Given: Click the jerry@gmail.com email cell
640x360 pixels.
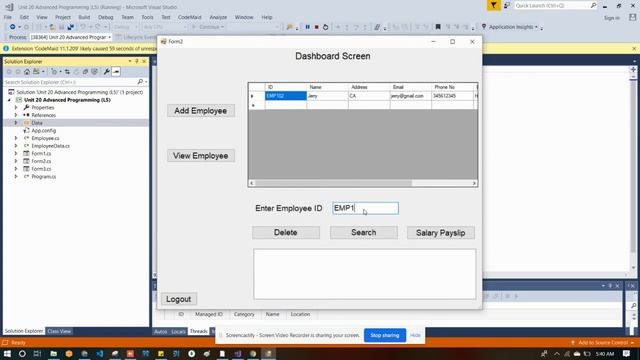Looking at the screenshot, I should (x=410, y=96).
